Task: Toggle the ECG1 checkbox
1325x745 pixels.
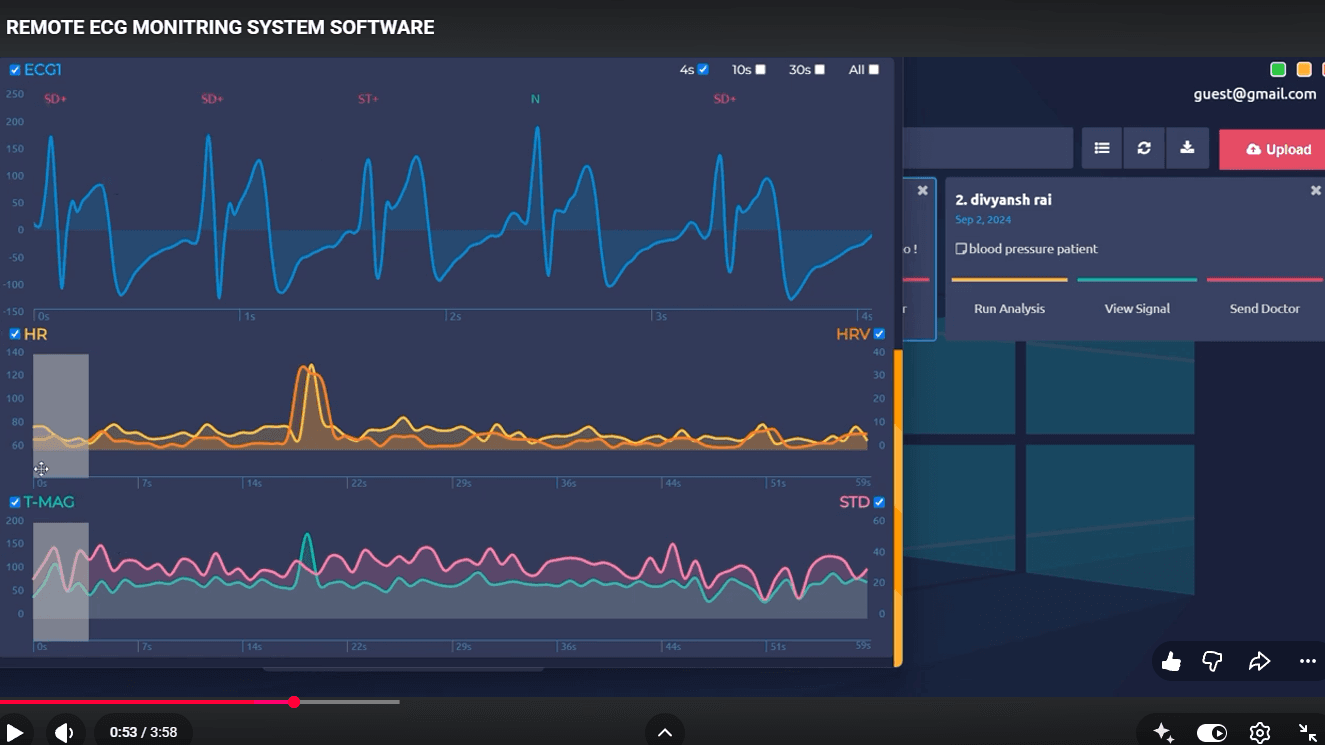Action: coord(15,70)
